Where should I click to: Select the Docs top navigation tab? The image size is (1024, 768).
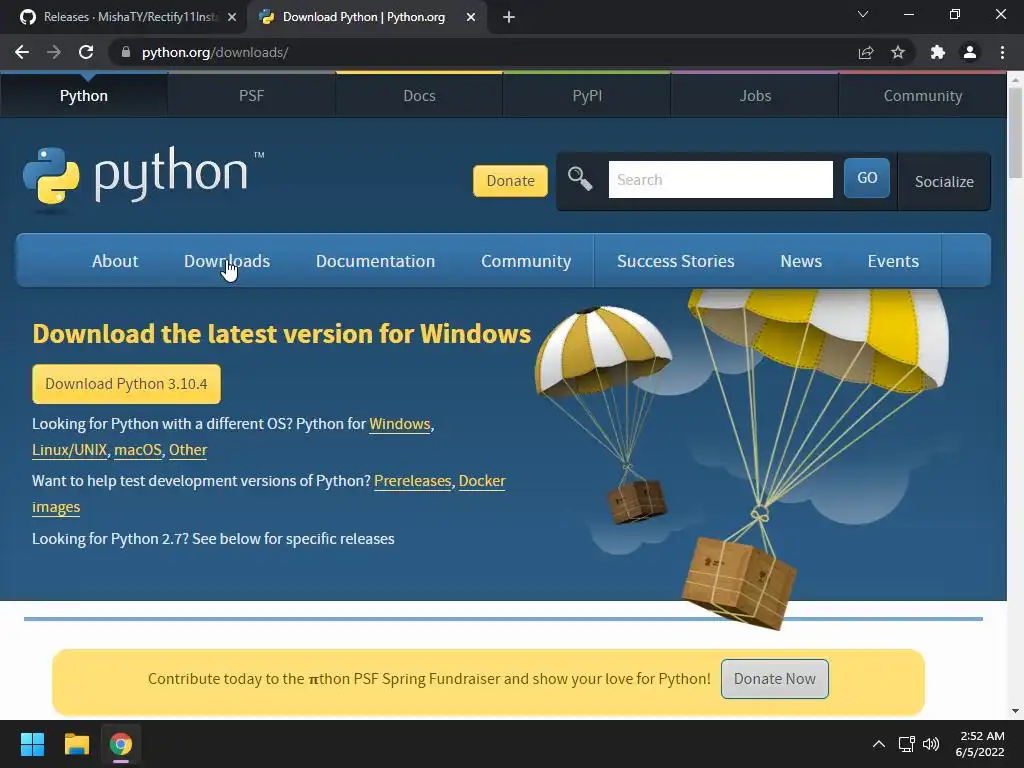point(419,95)
